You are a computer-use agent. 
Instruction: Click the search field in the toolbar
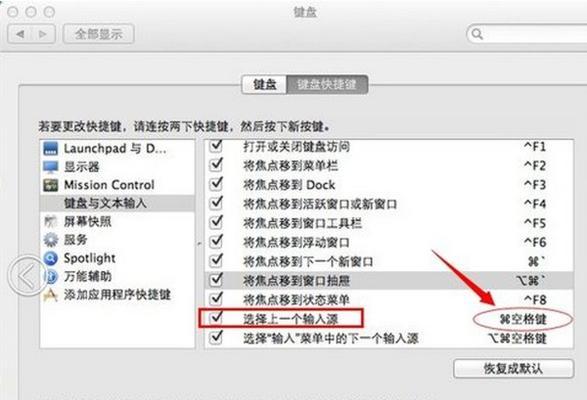527,34
